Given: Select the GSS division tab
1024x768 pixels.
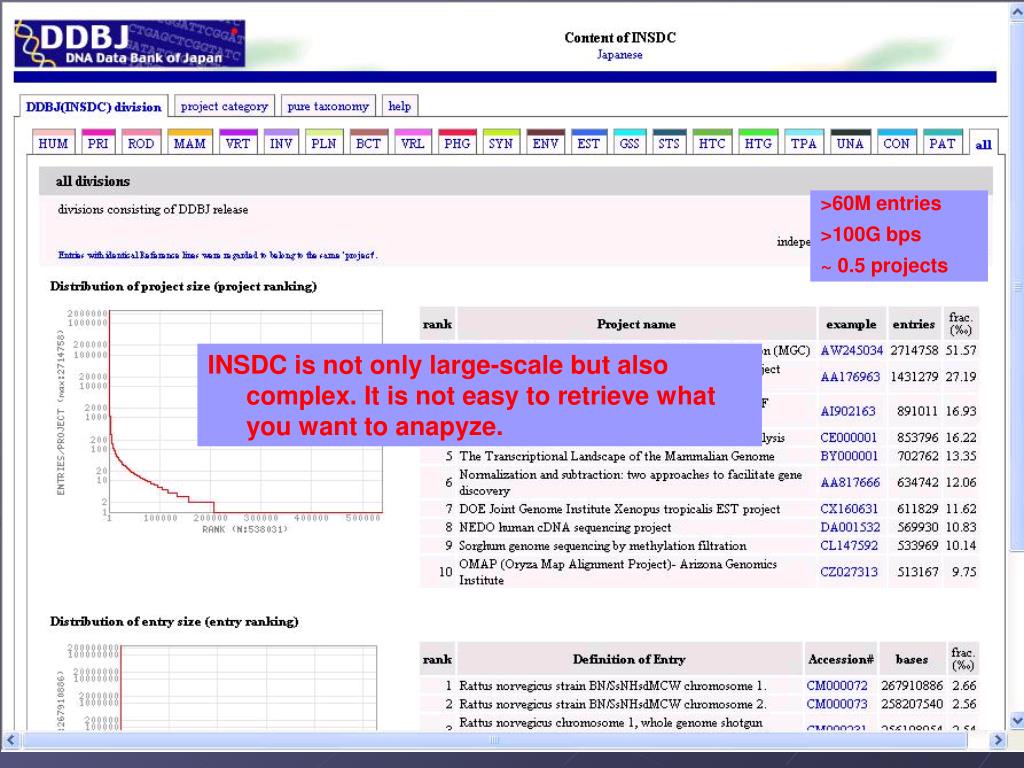Looking at the screenshot, I should pyautogui.click(x=630, y=142).
